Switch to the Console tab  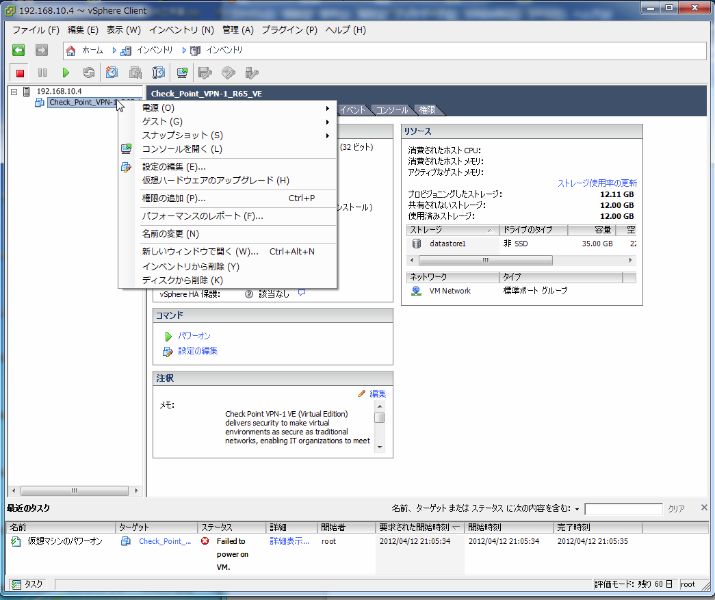392,110
